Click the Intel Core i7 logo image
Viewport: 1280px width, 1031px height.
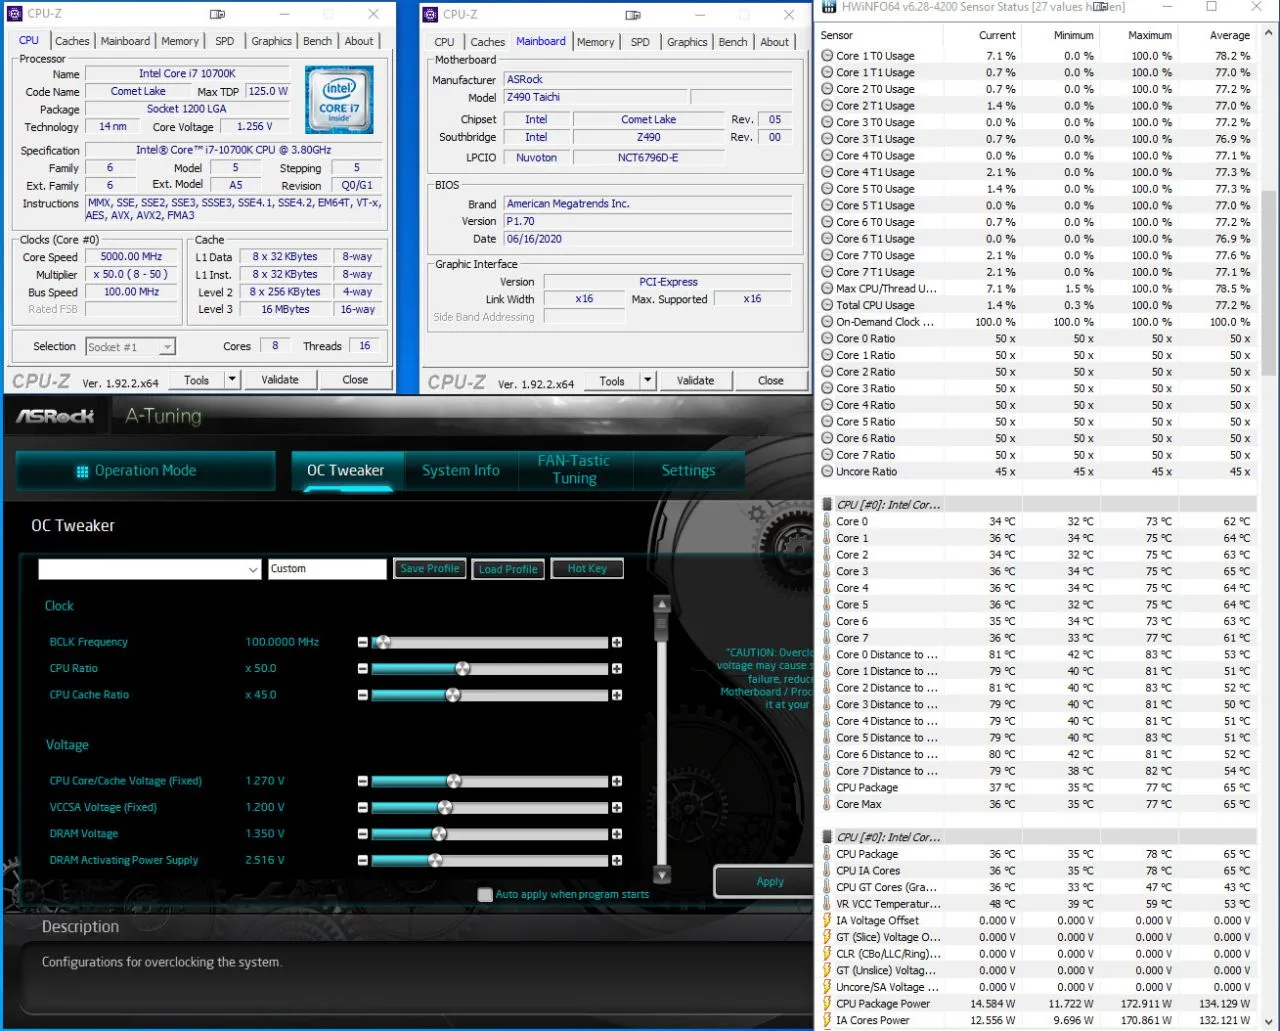click(339, 100)
